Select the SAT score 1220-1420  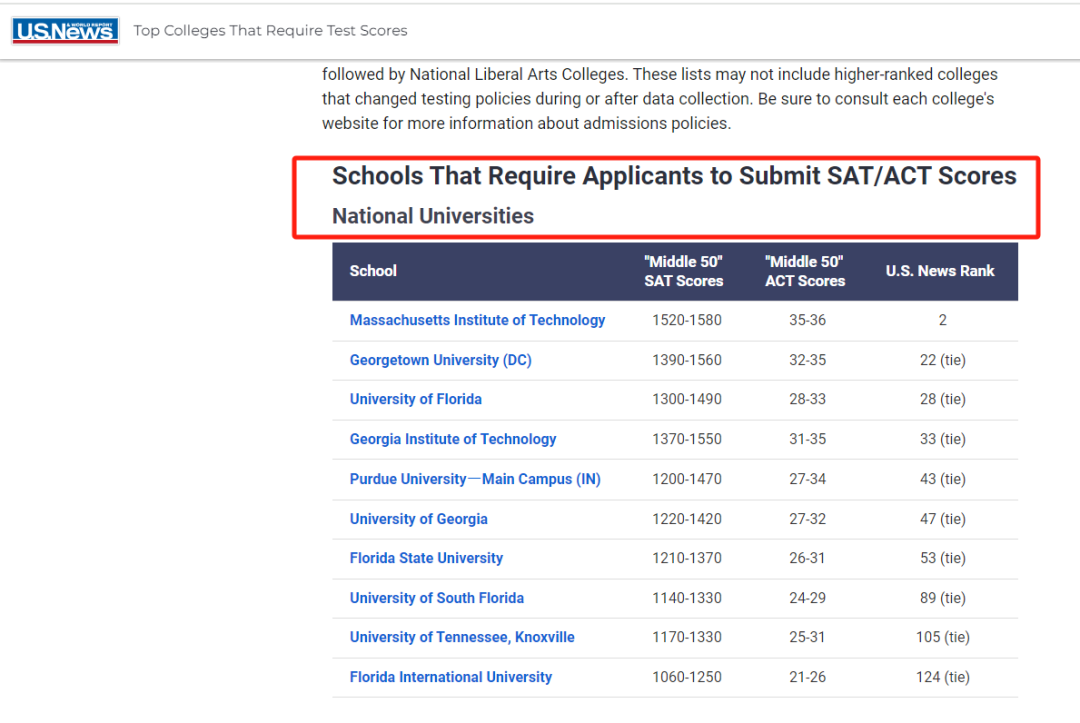click(687, 519)
